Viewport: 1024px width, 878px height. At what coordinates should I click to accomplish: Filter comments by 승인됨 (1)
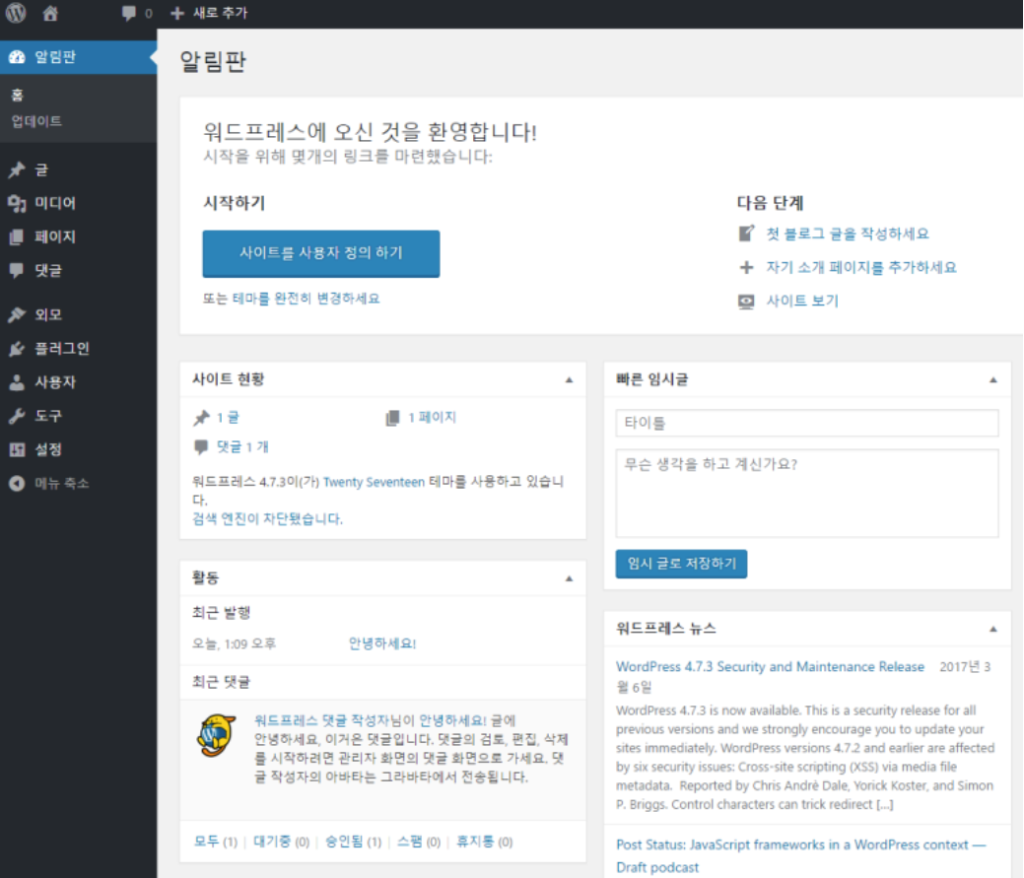pyautogui.click(x=353, y=841)
